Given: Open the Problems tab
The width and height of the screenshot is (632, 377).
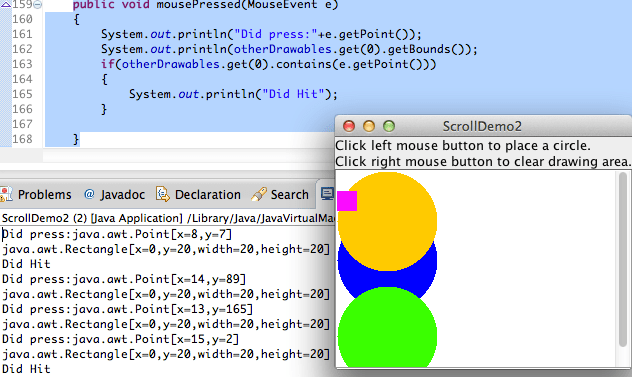Looking at the screenshot, I should (x=44, y=194).
